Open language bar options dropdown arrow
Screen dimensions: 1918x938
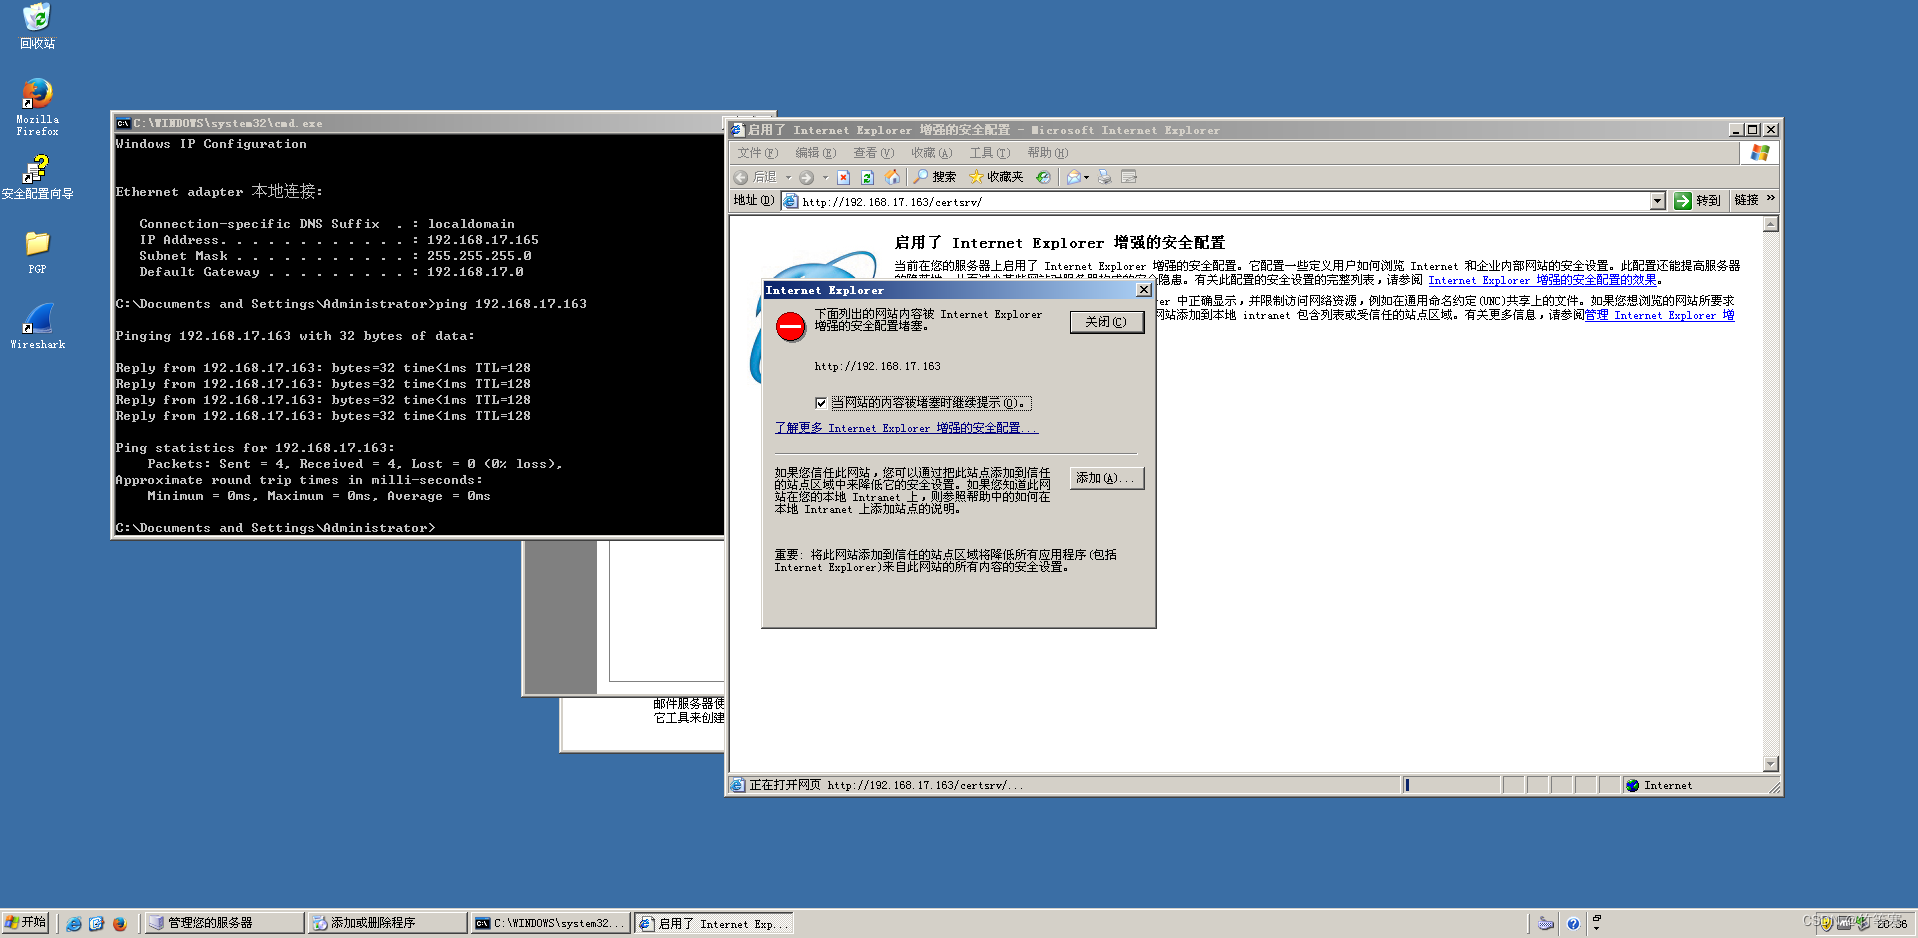1596,927
